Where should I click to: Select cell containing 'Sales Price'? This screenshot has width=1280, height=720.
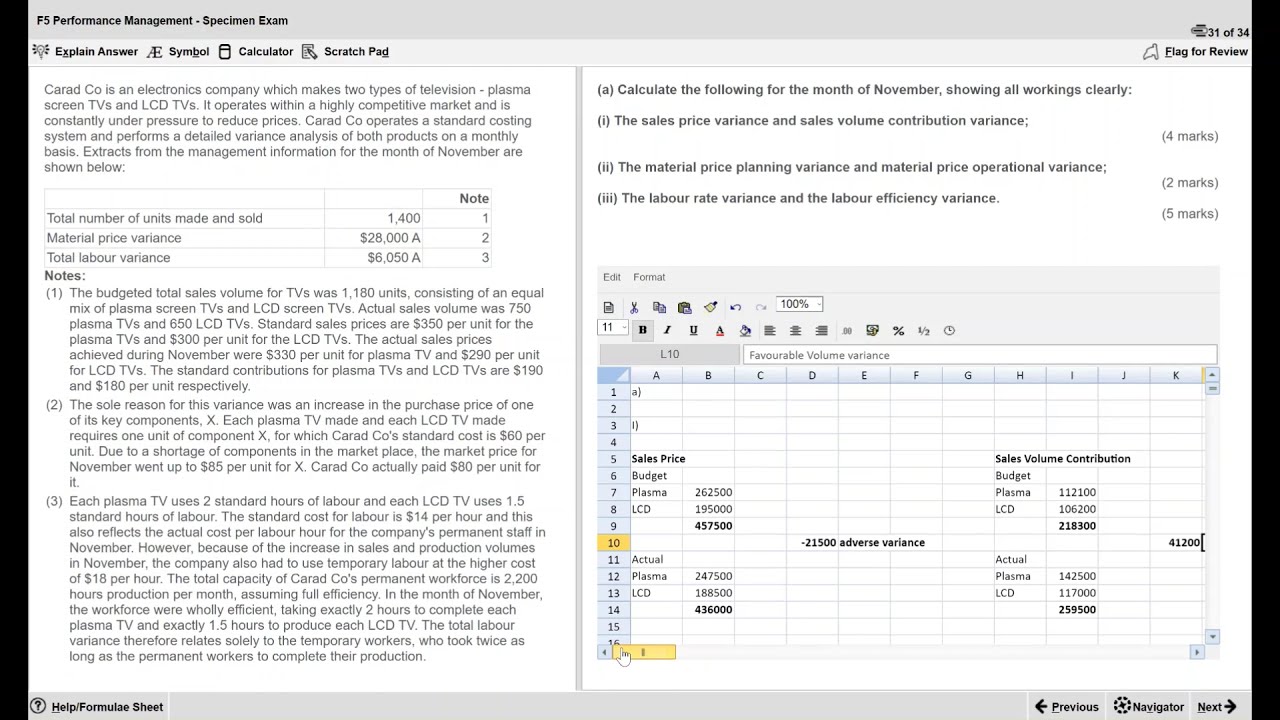[x=658, y=459]
